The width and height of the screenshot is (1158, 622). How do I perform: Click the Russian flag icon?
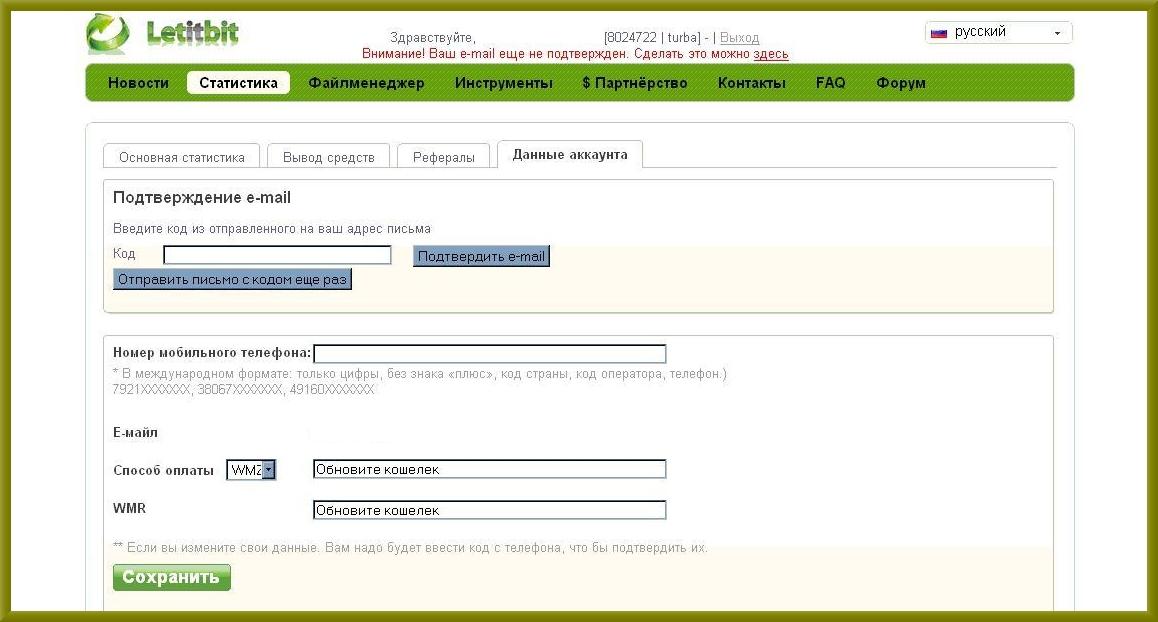coord(938,33)
